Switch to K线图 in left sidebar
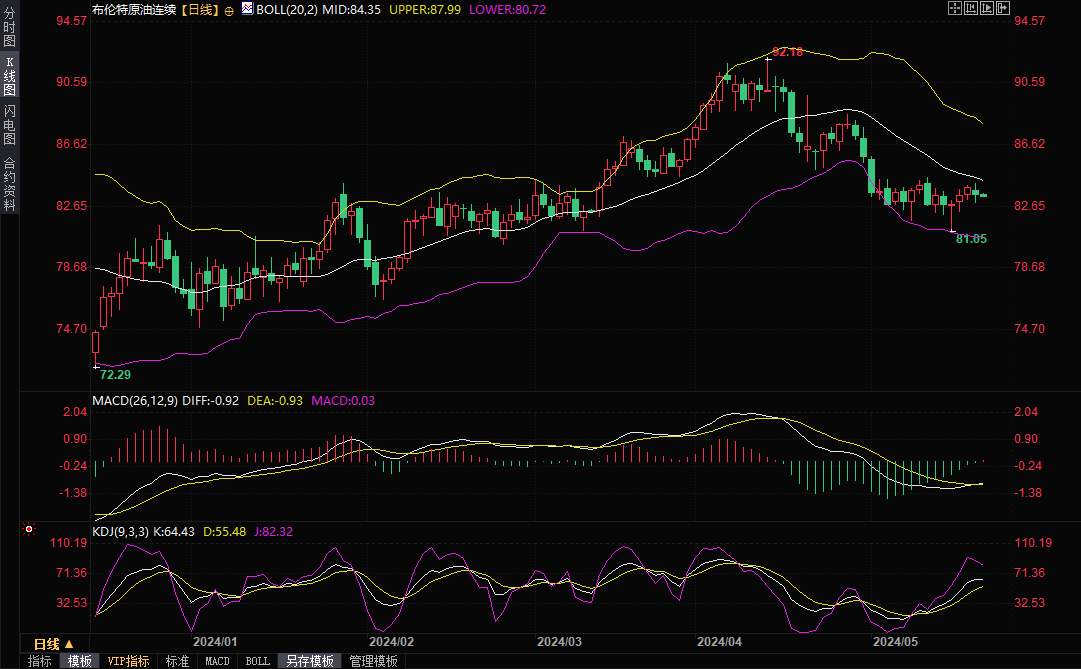The height and width of the screenshot is (669, 1081). tap(9, 77)
